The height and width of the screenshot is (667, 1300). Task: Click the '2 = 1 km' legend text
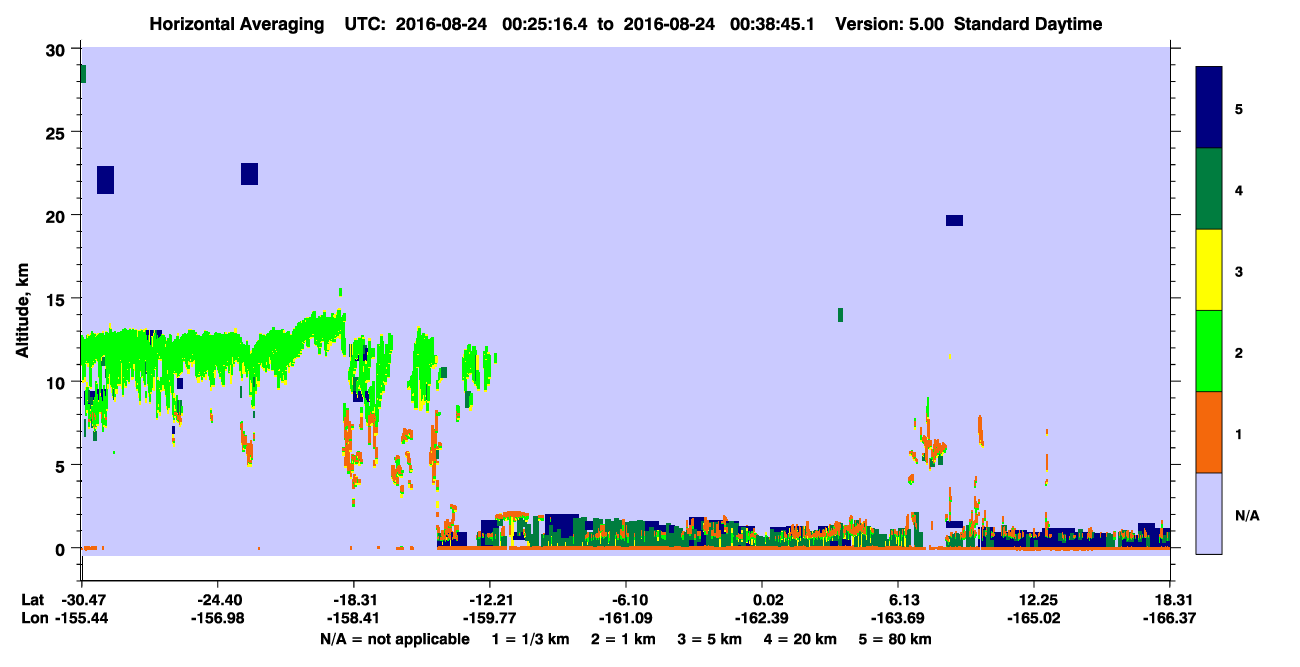(x=623, y=639)
